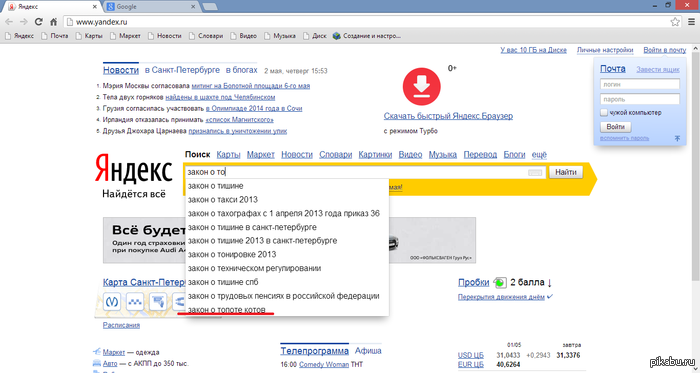Open Личные настройки link
The width and height of the screenshot is (700, 373).
(605, 50)
